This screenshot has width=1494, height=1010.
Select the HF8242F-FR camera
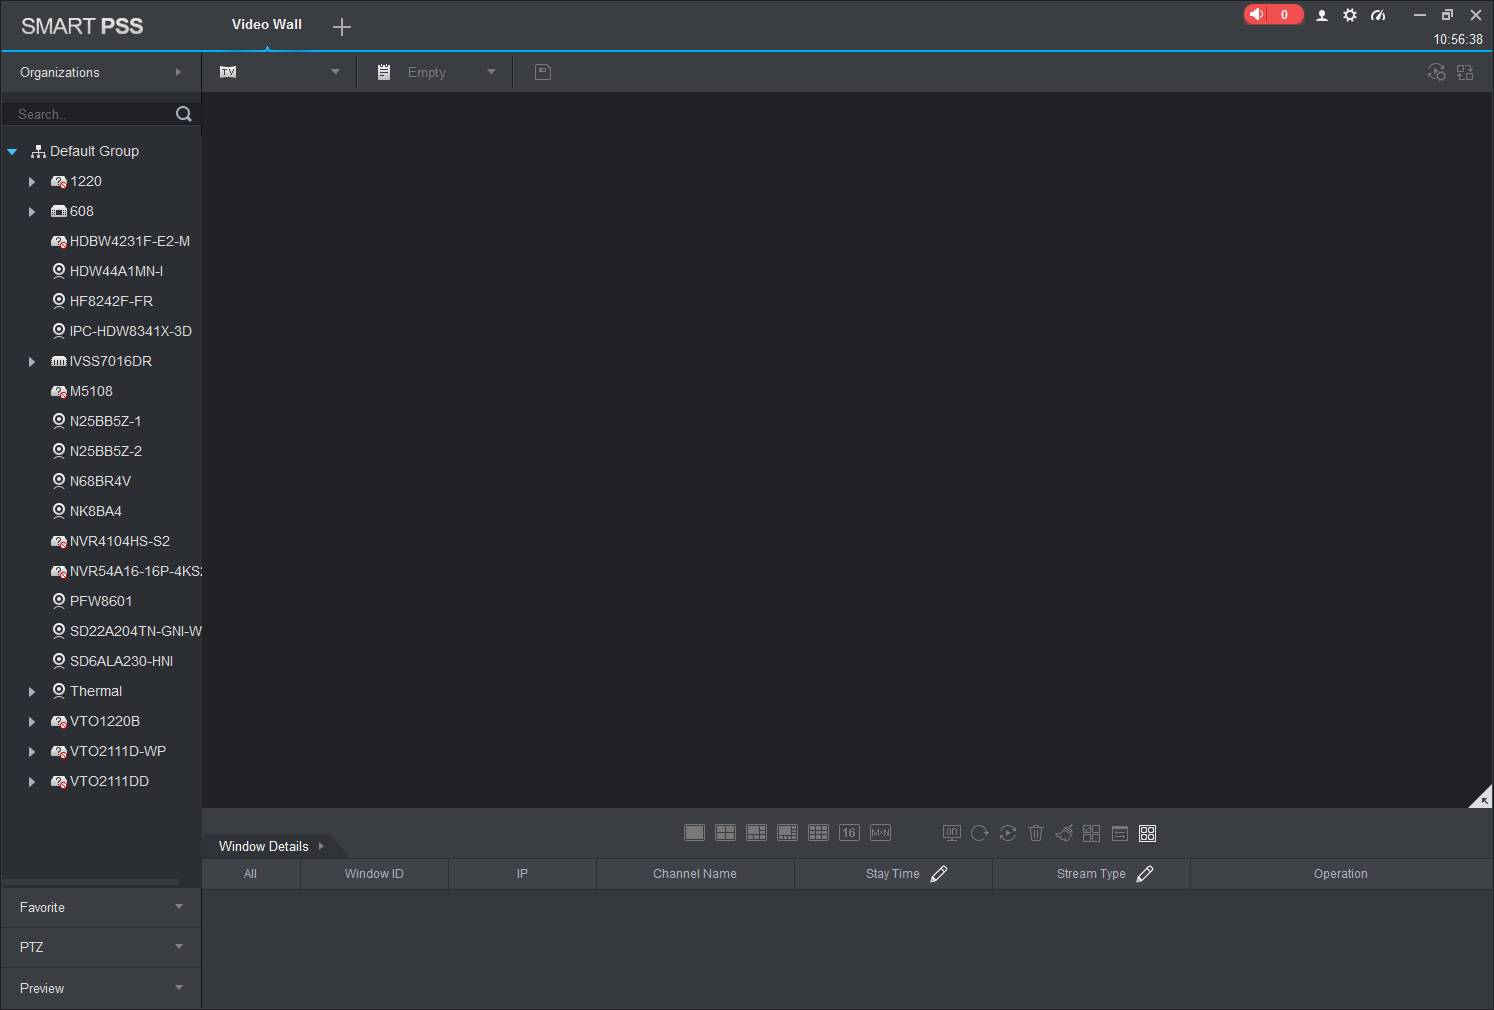tap(102, 301)
